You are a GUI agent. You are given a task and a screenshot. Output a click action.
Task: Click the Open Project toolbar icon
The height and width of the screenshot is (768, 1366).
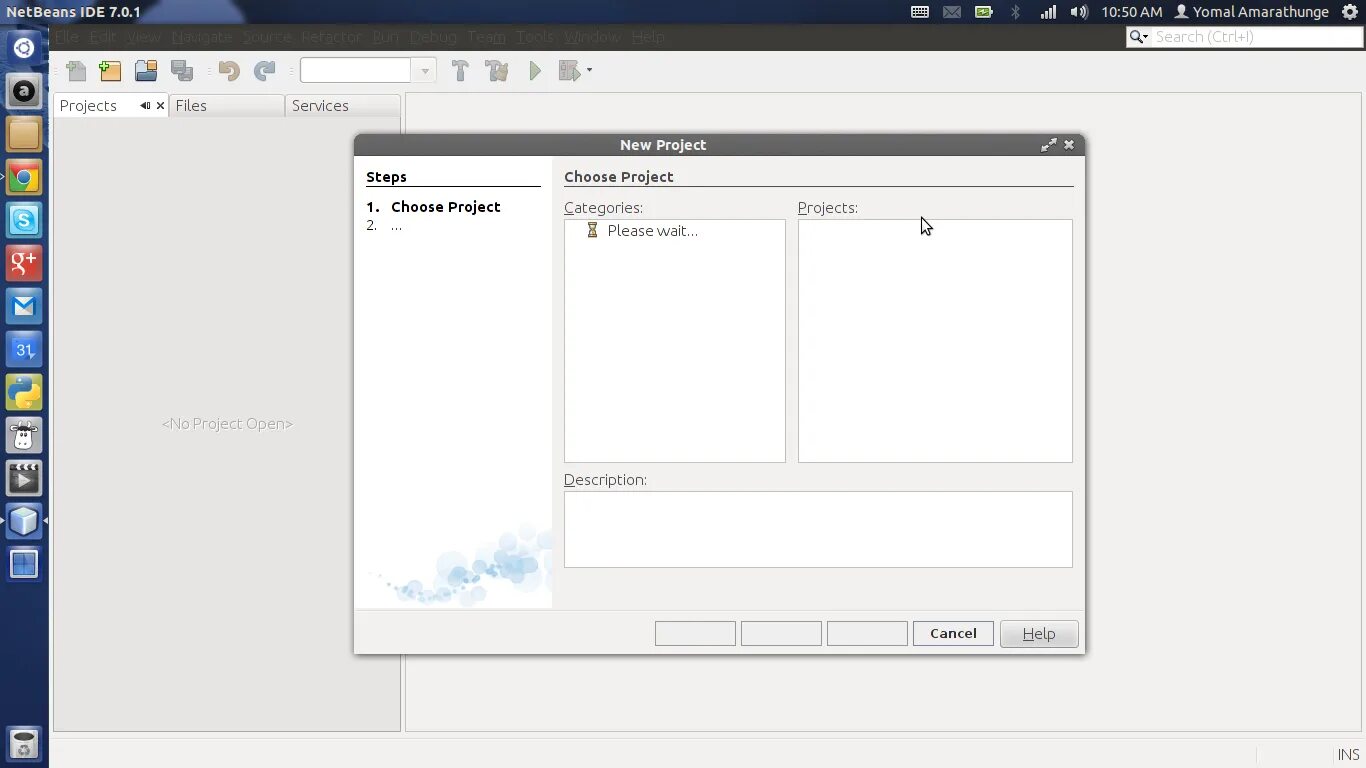click(x=146, y=71)
